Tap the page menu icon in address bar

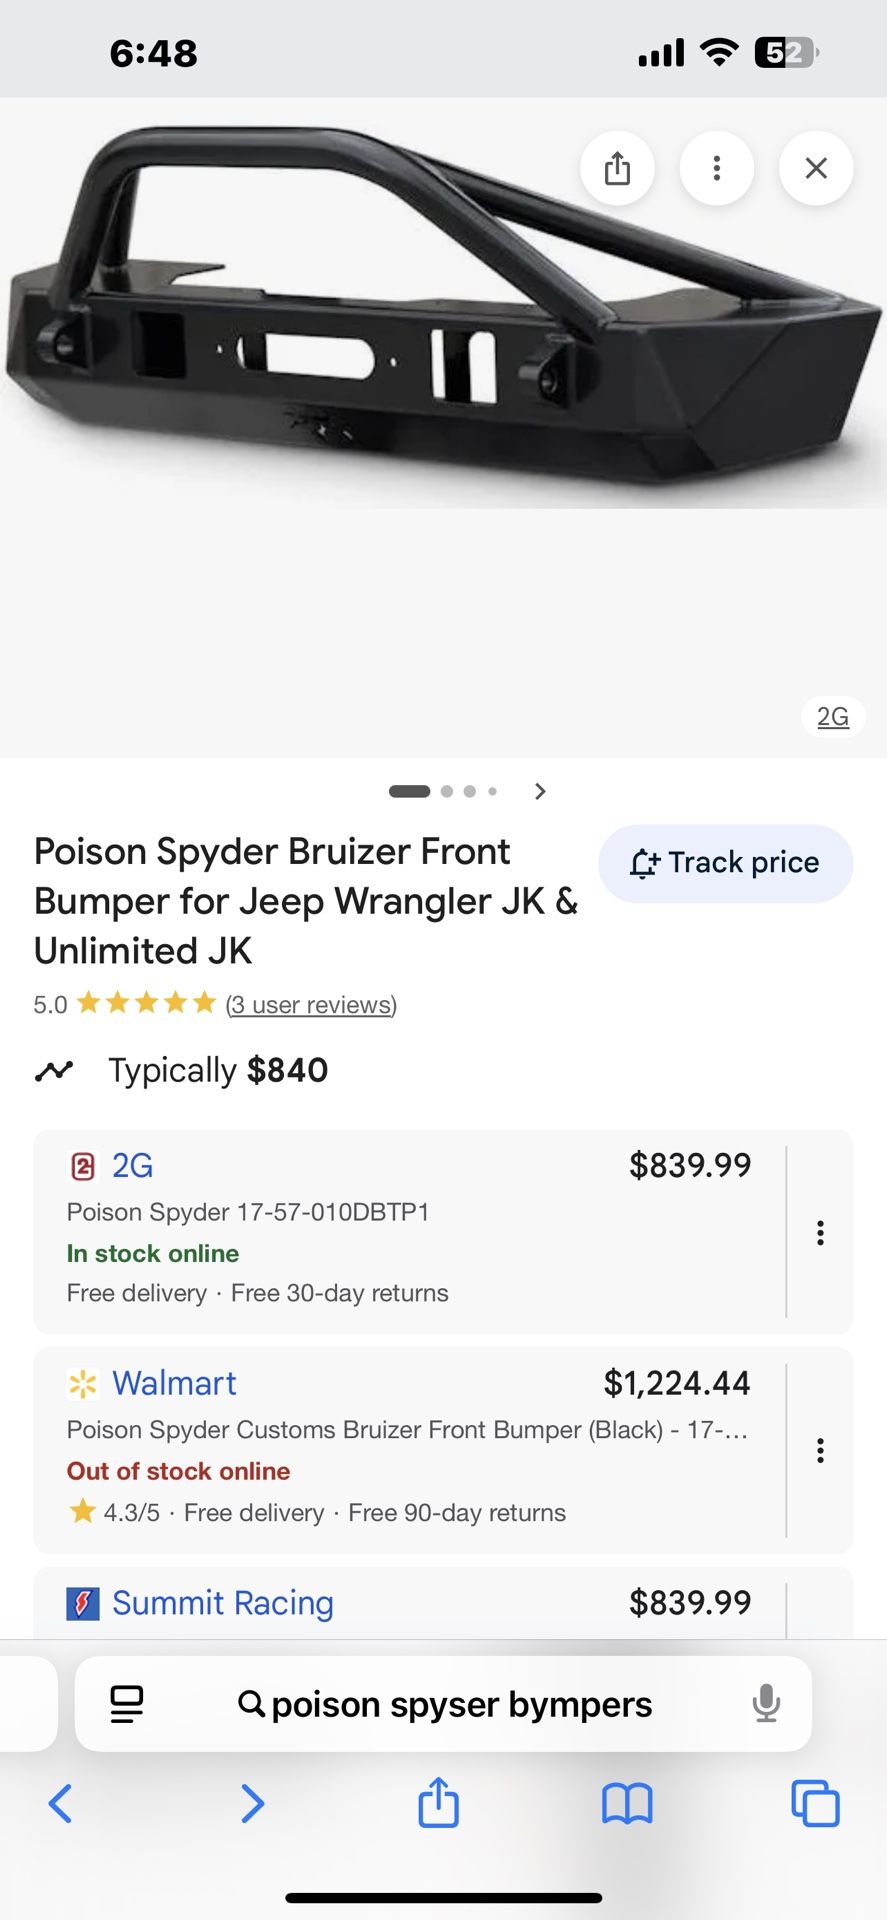(127, 1704)
